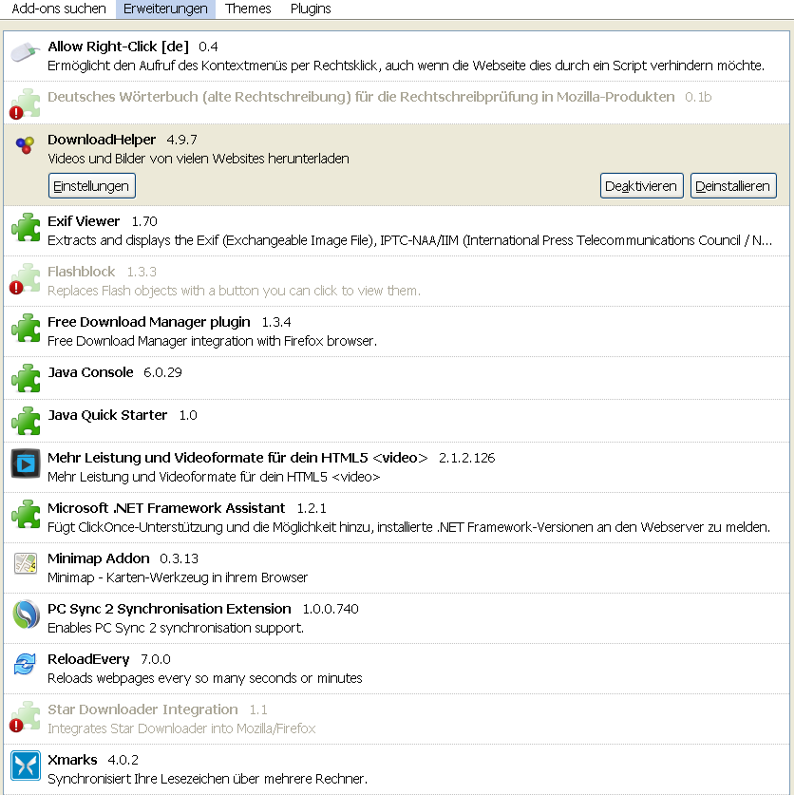Select the Java Console entry name
This screenshot has height=795, width=794.
tap(90, 372)
